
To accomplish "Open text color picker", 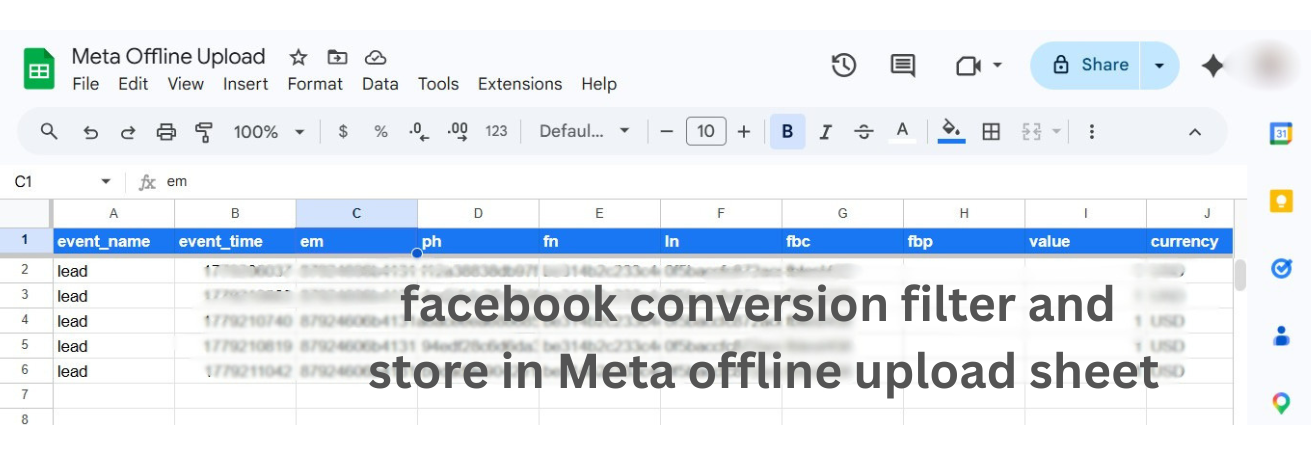I will pyautogui.click(x=902, y=131).
